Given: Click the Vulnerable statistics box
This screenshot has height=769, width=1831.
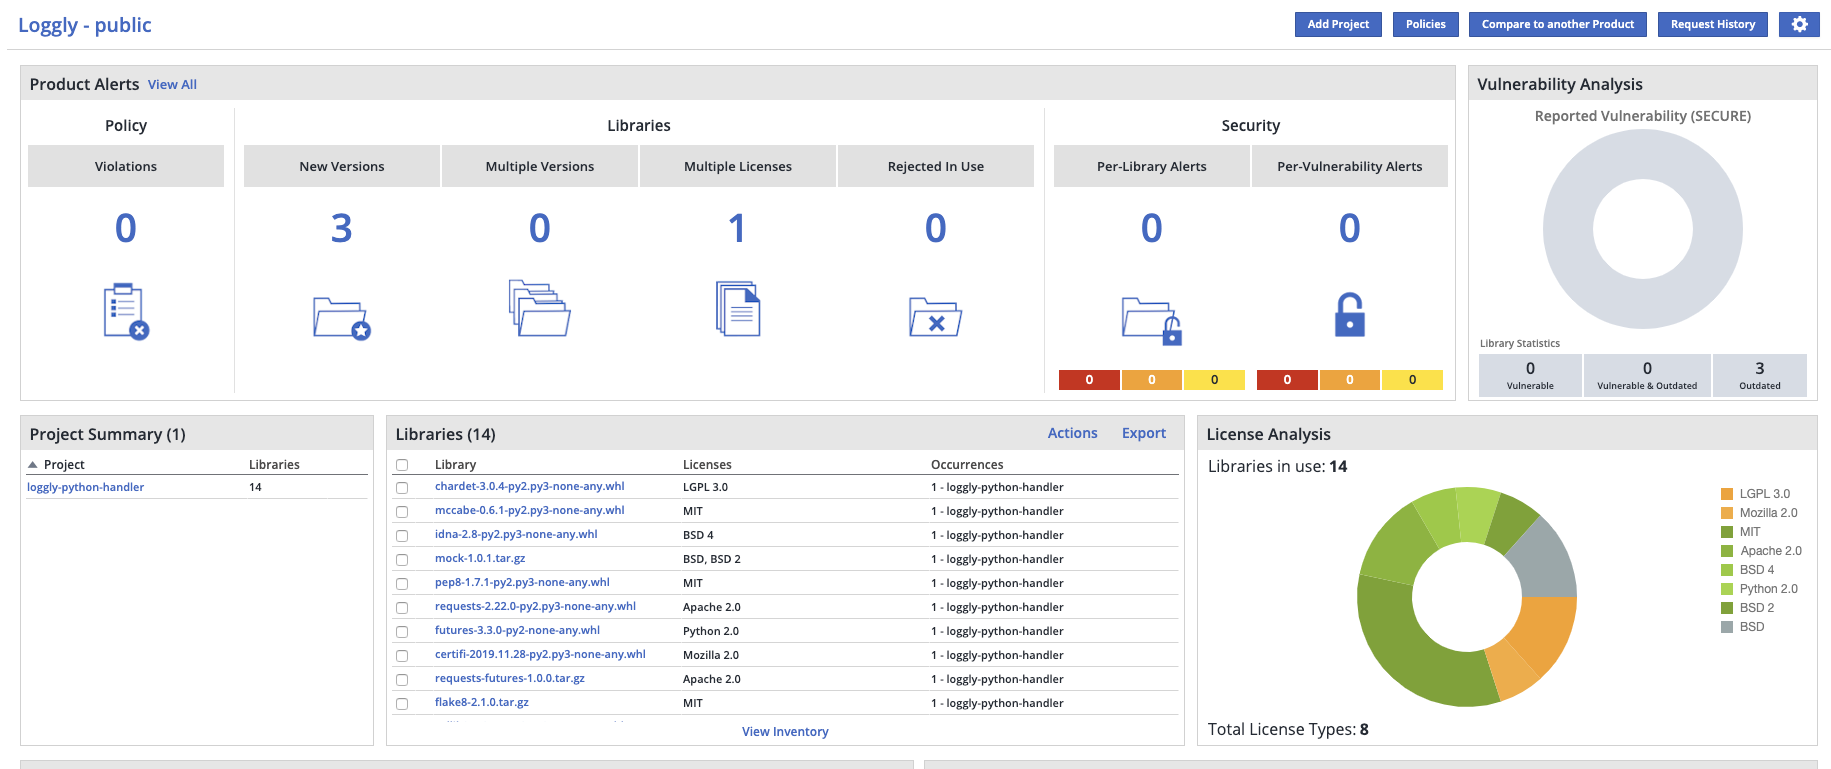Looking at the screenshot, I should pos(1530,375).
